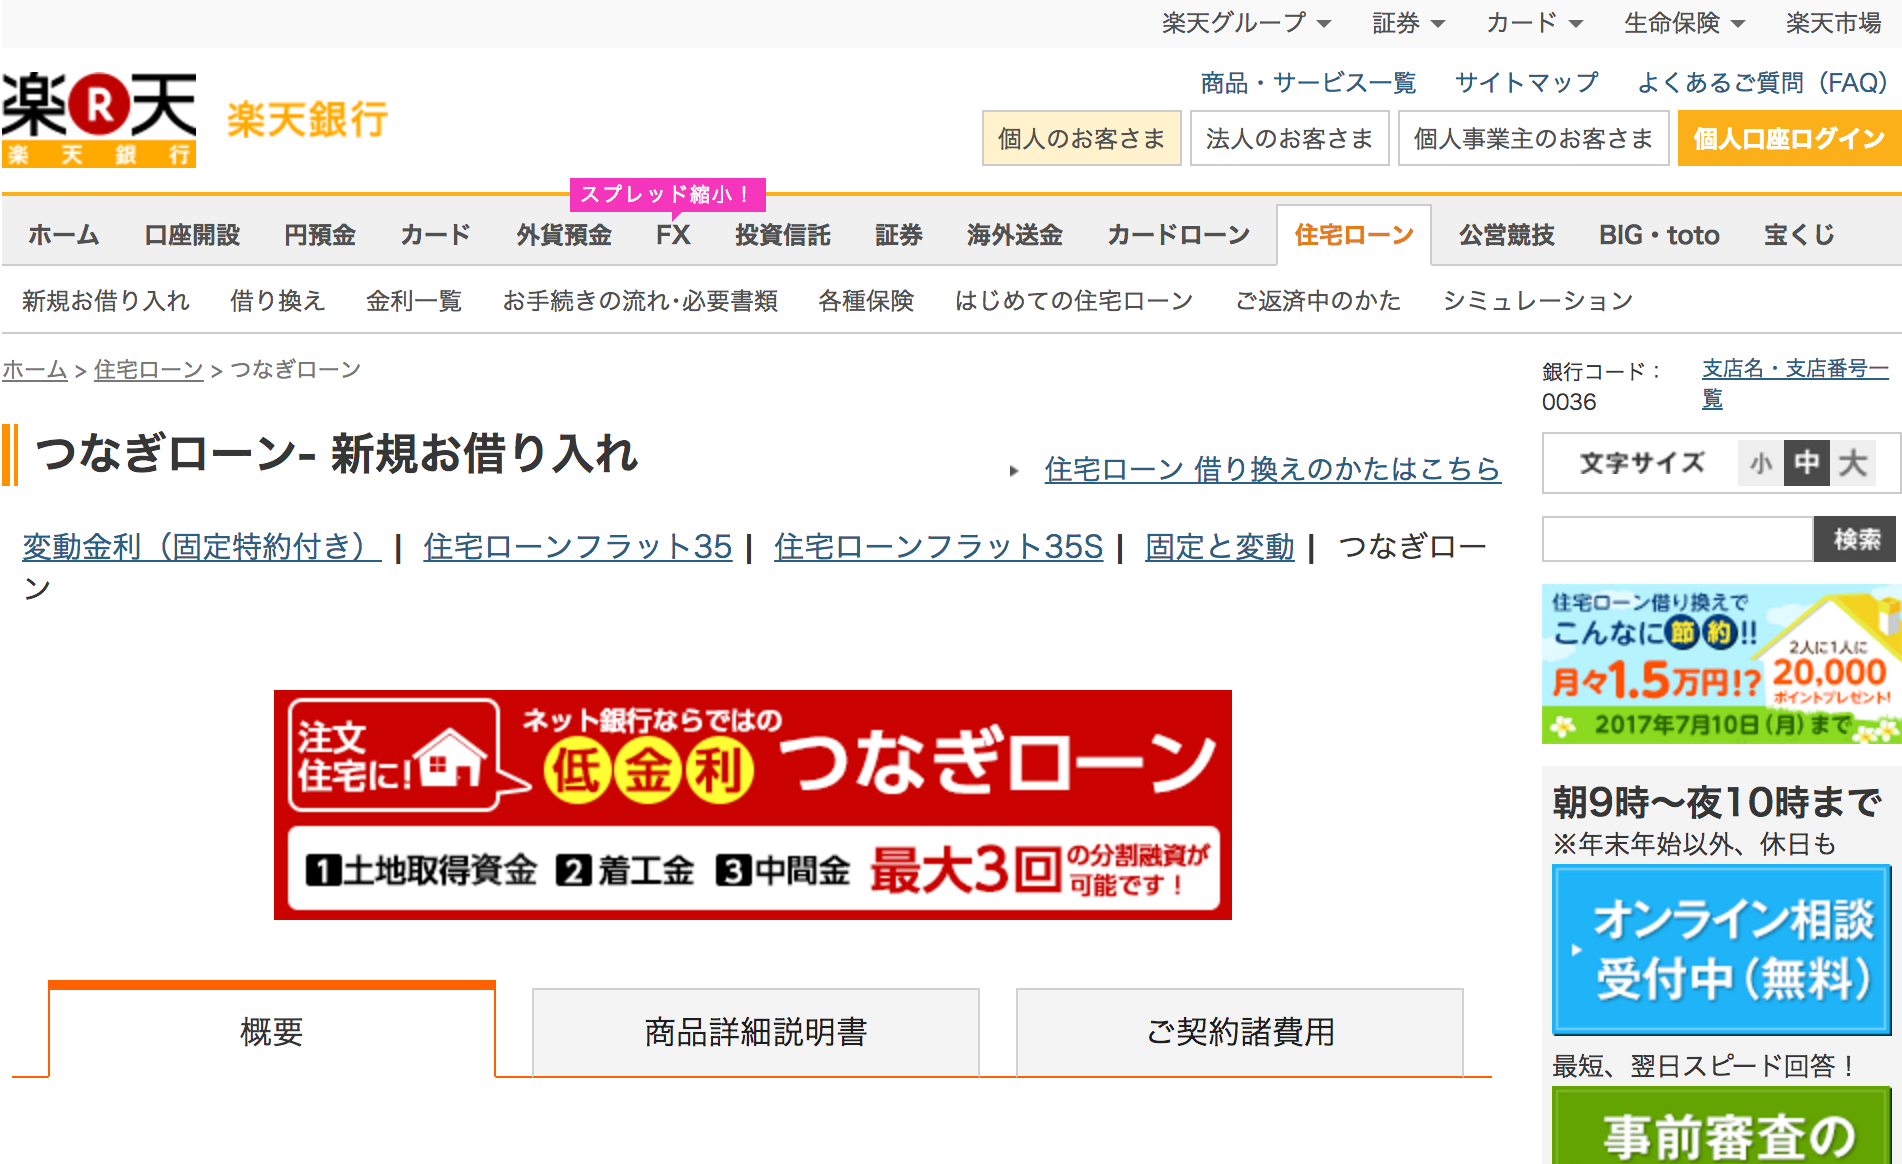Expand the 証券 top dropdown

click(x=1408, y=23)
